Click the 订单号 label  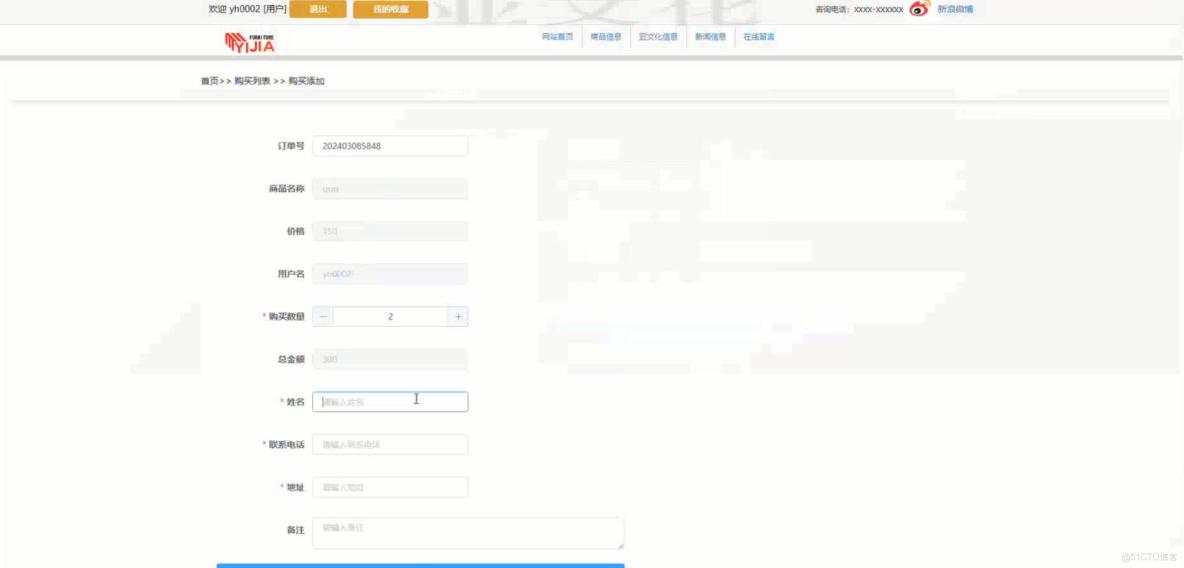291,146
